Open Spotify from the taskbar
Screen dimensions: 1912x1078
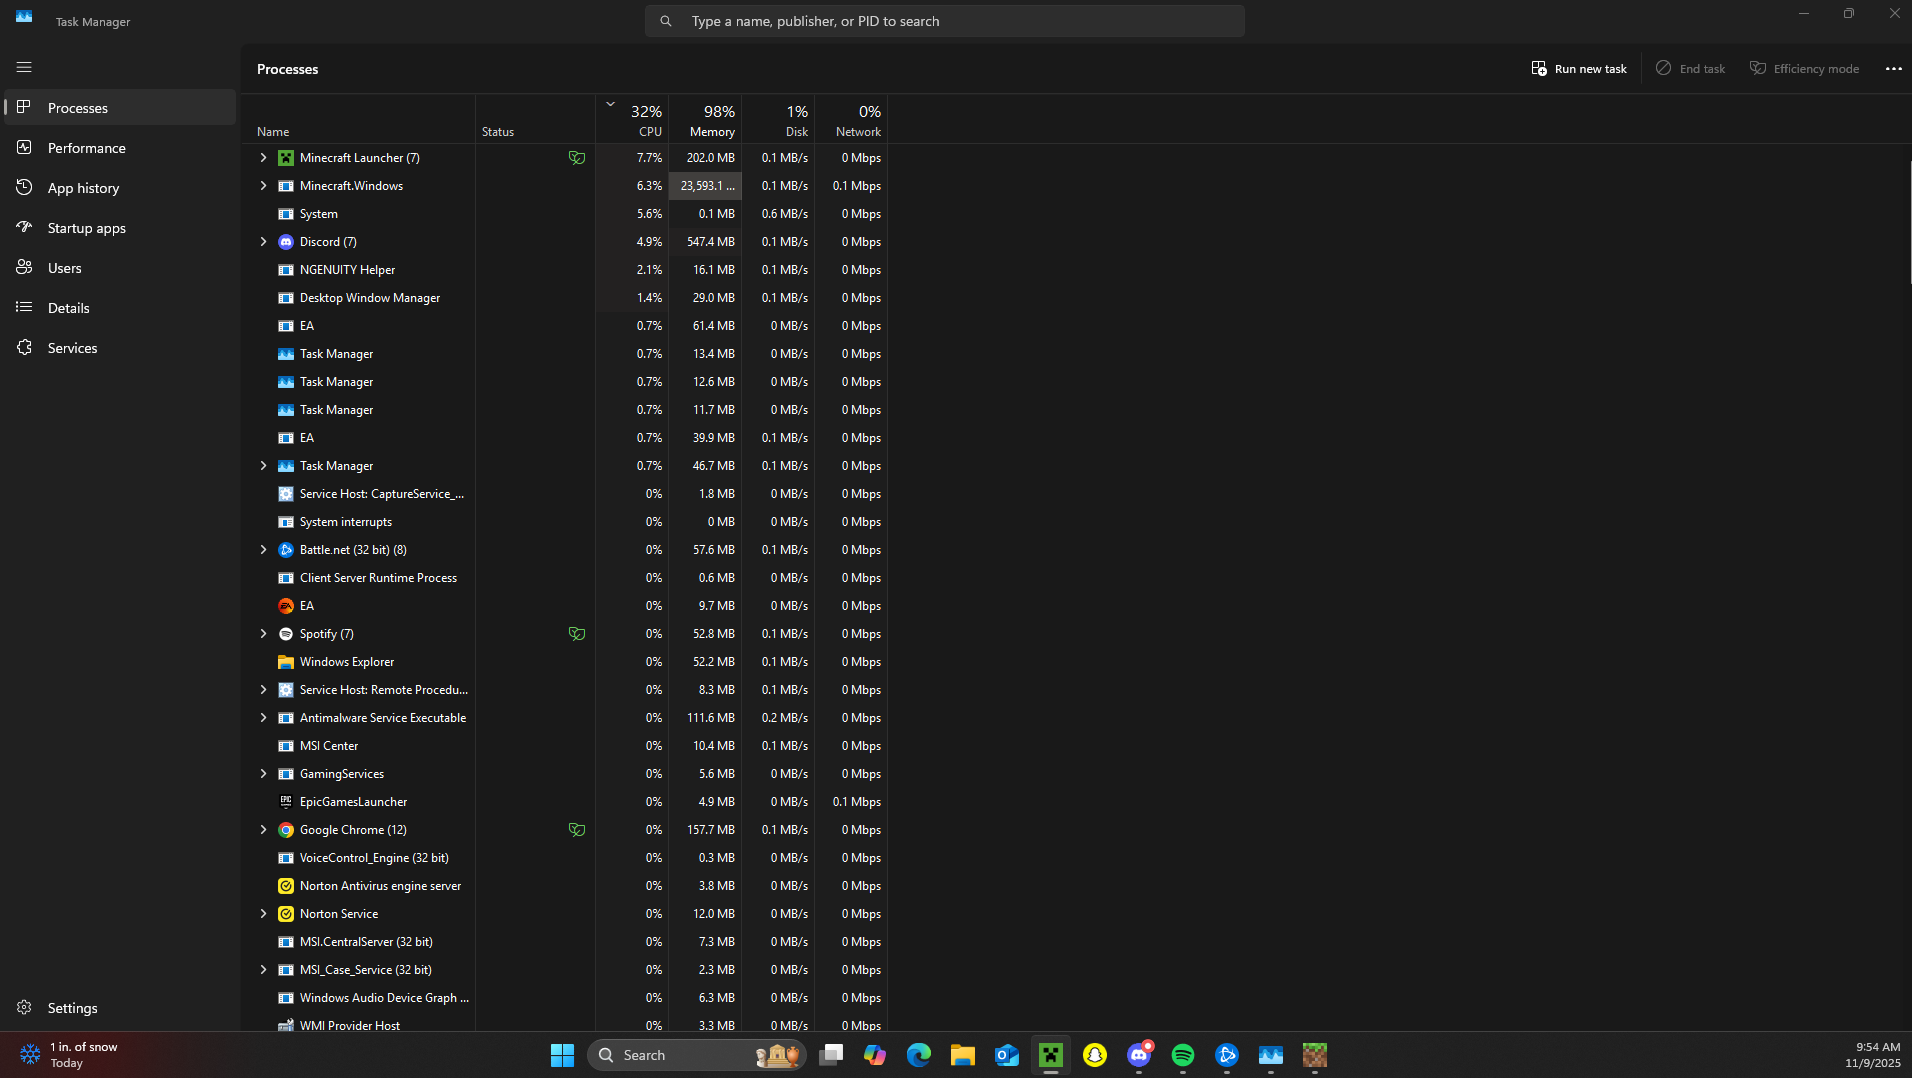[1182, 1055]
